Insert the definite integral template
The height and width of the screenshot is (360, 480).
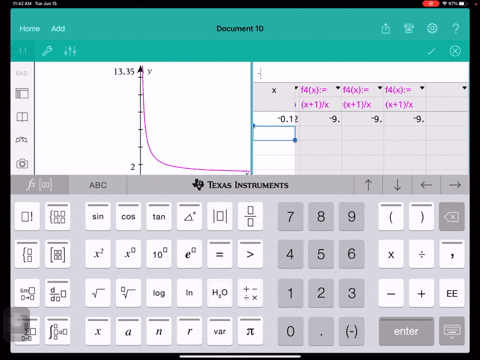(x=58, y=331)
